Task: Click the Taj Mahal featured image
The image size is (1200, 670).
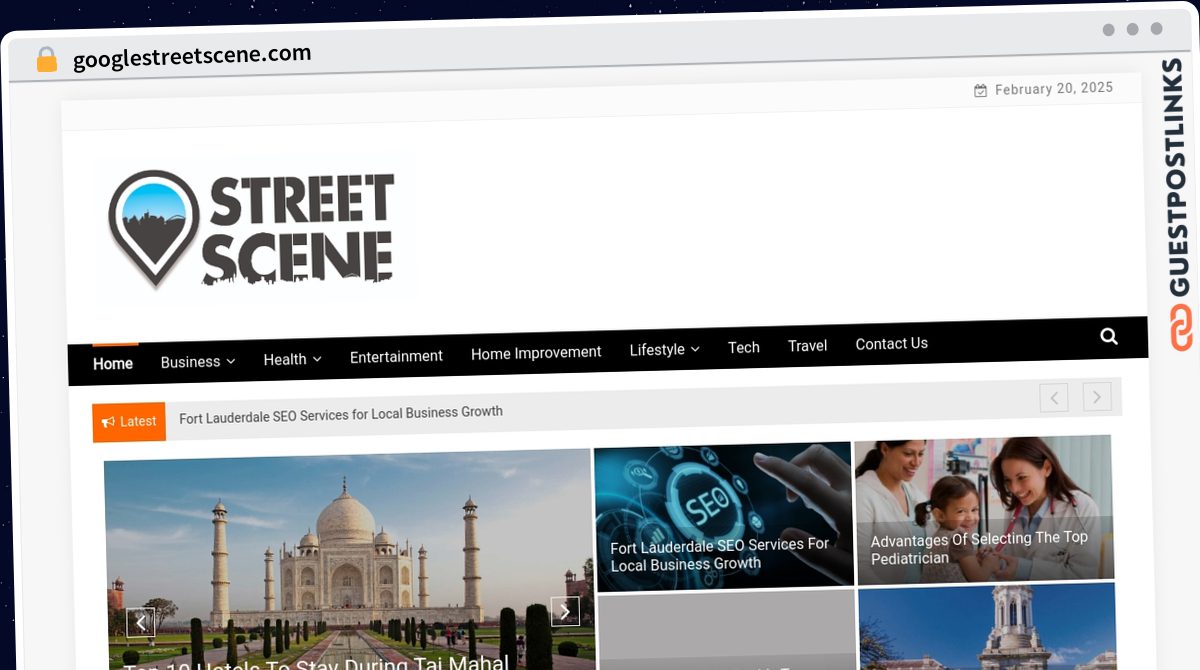Action: (x=347, y=560)
